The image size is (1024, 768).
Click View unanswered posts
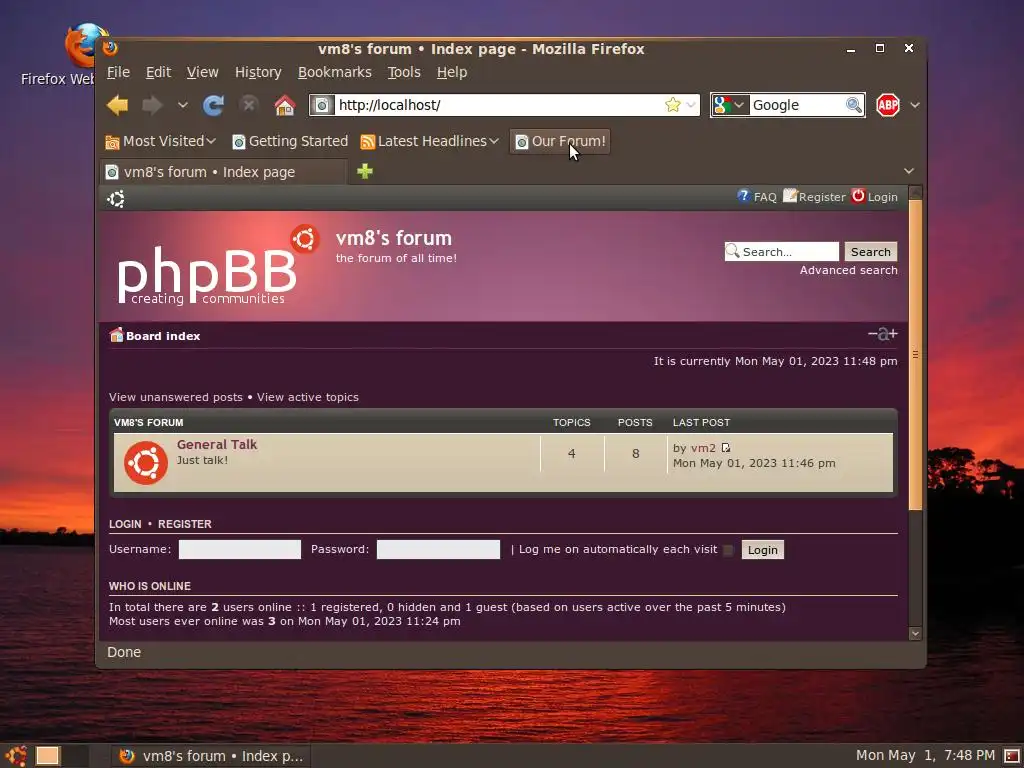(x=176, y=397)
